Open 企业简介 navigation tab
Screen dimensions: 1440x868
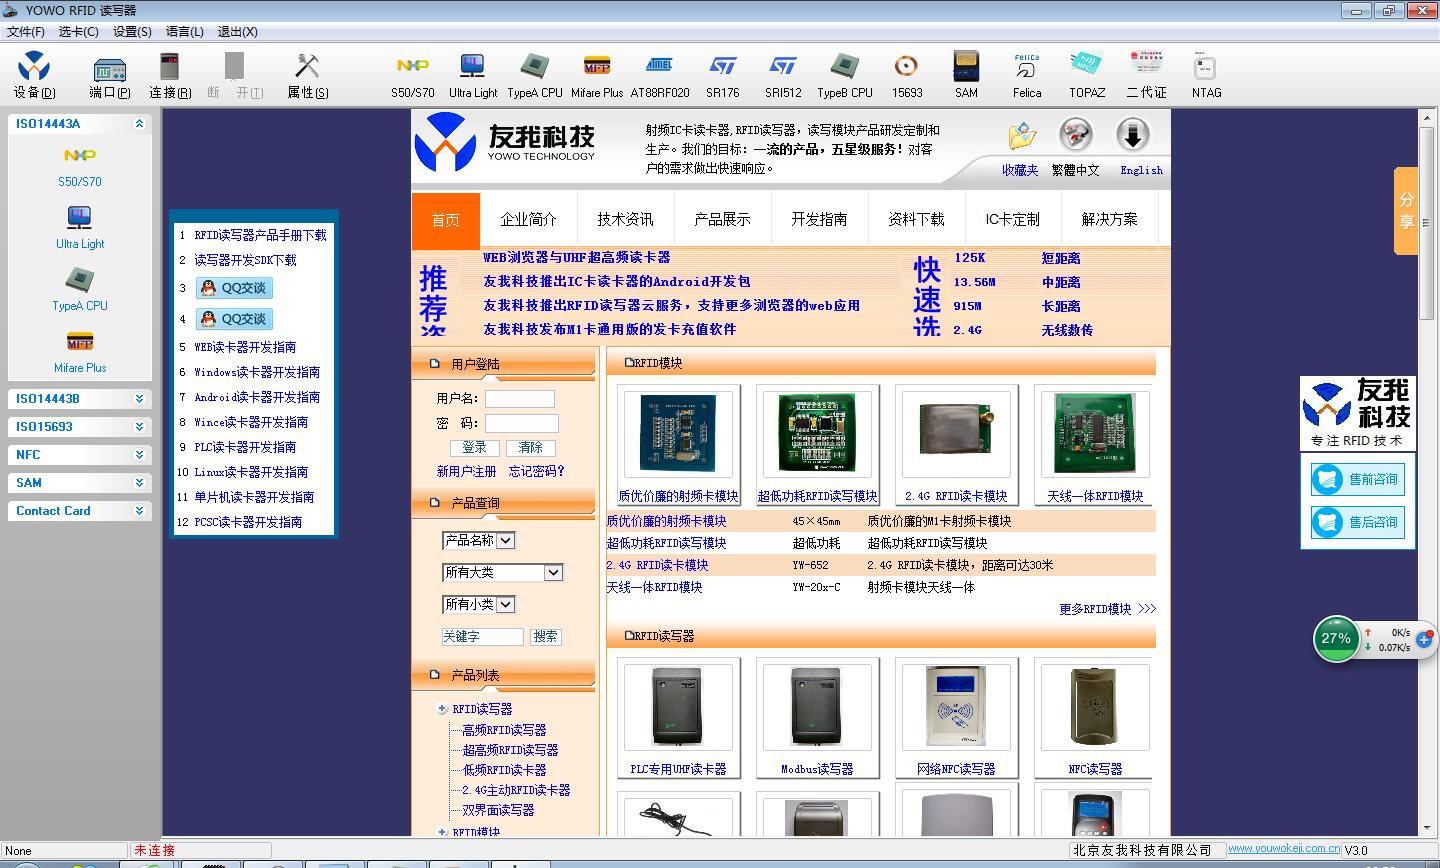pos(528,220)
